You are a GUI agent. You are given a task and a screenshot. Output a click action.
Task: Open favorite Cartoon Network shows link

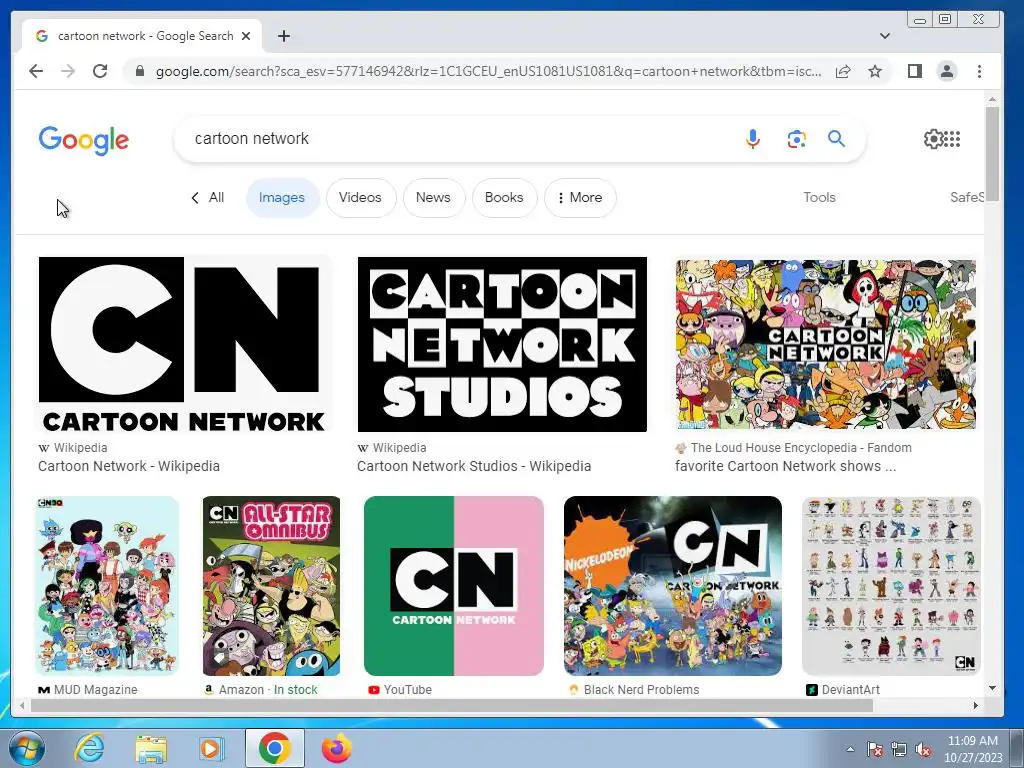tap(786, 466)
